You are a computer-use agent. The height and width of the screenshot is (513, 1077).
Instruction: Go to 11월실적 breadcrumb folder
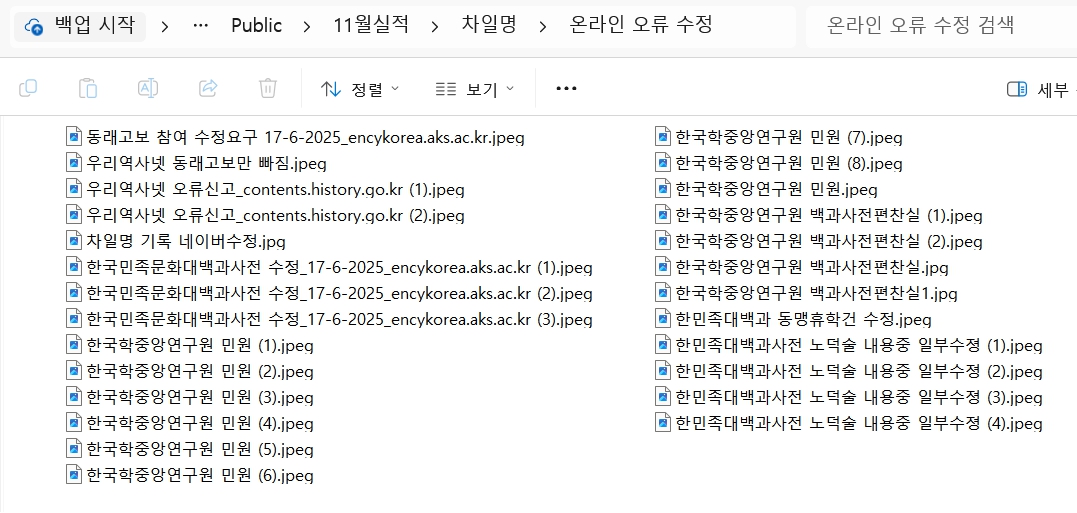(371, 26)
